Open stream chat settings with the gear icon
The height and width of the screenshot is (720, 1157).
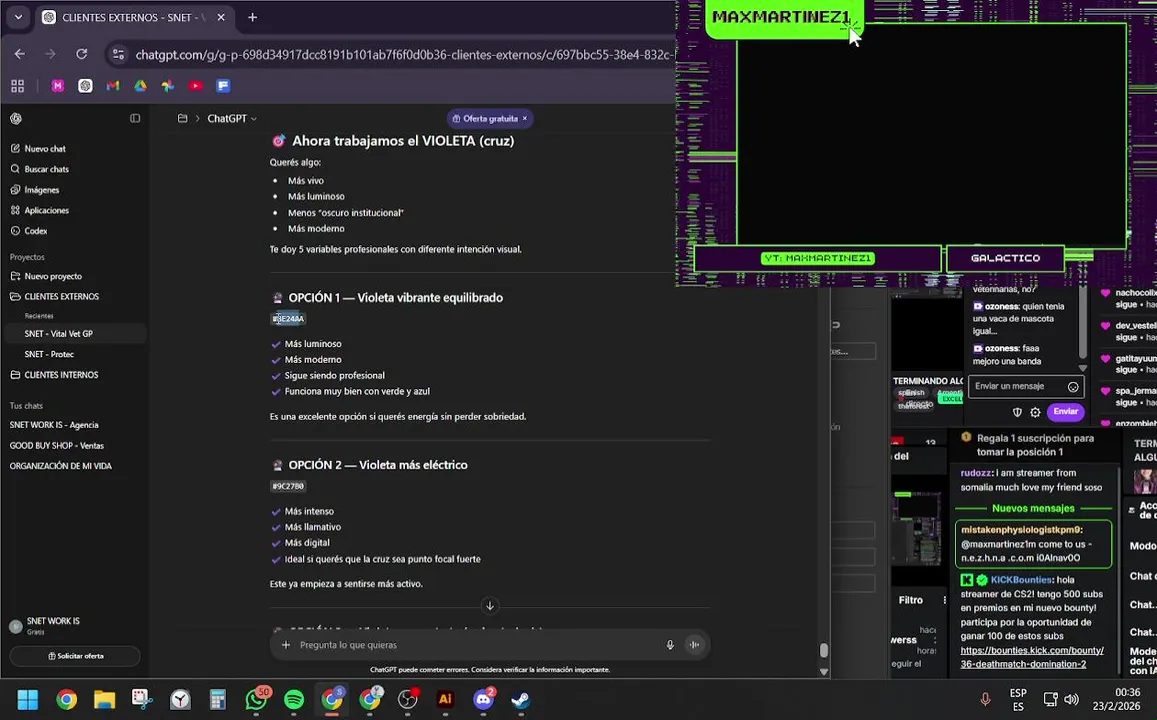coord(1035,412)
